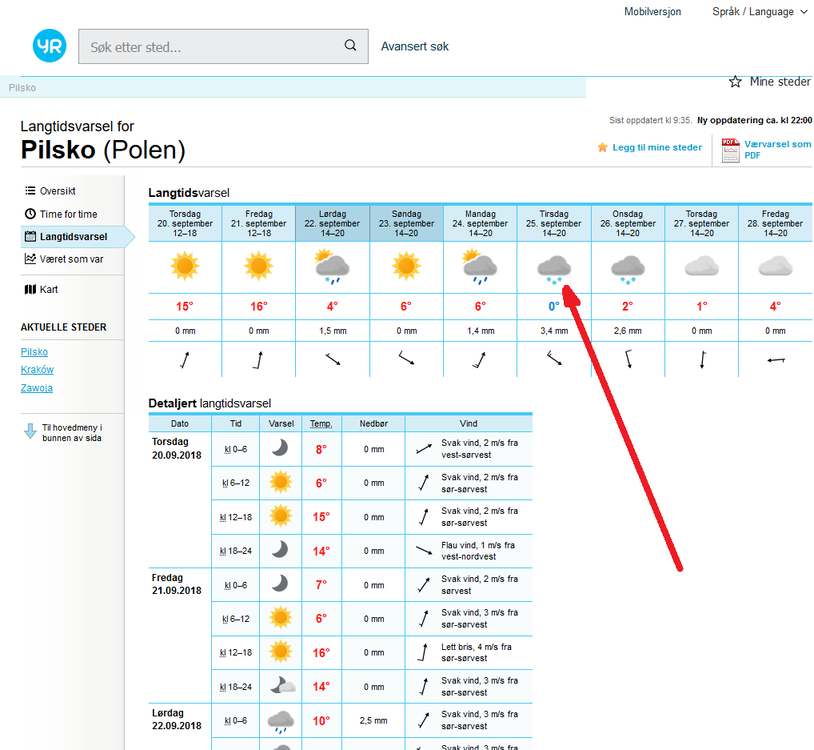
Task: Open the Språk / Language dropdown
Action: 759,11
